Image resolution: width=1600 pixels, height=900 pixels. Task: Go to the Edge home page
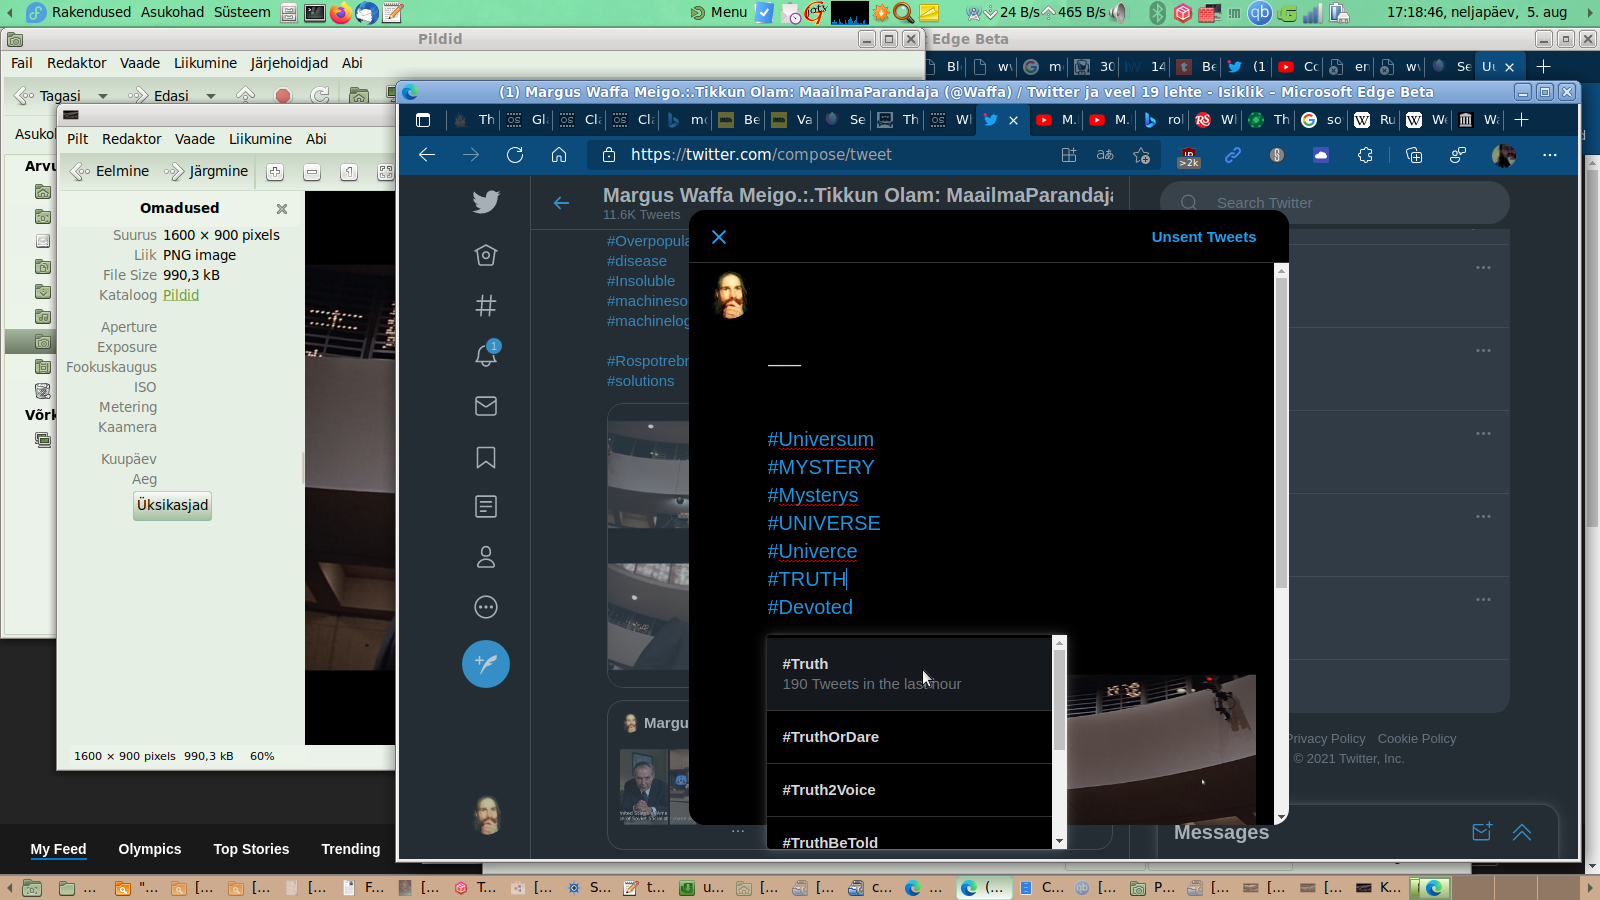coord(559,155)
